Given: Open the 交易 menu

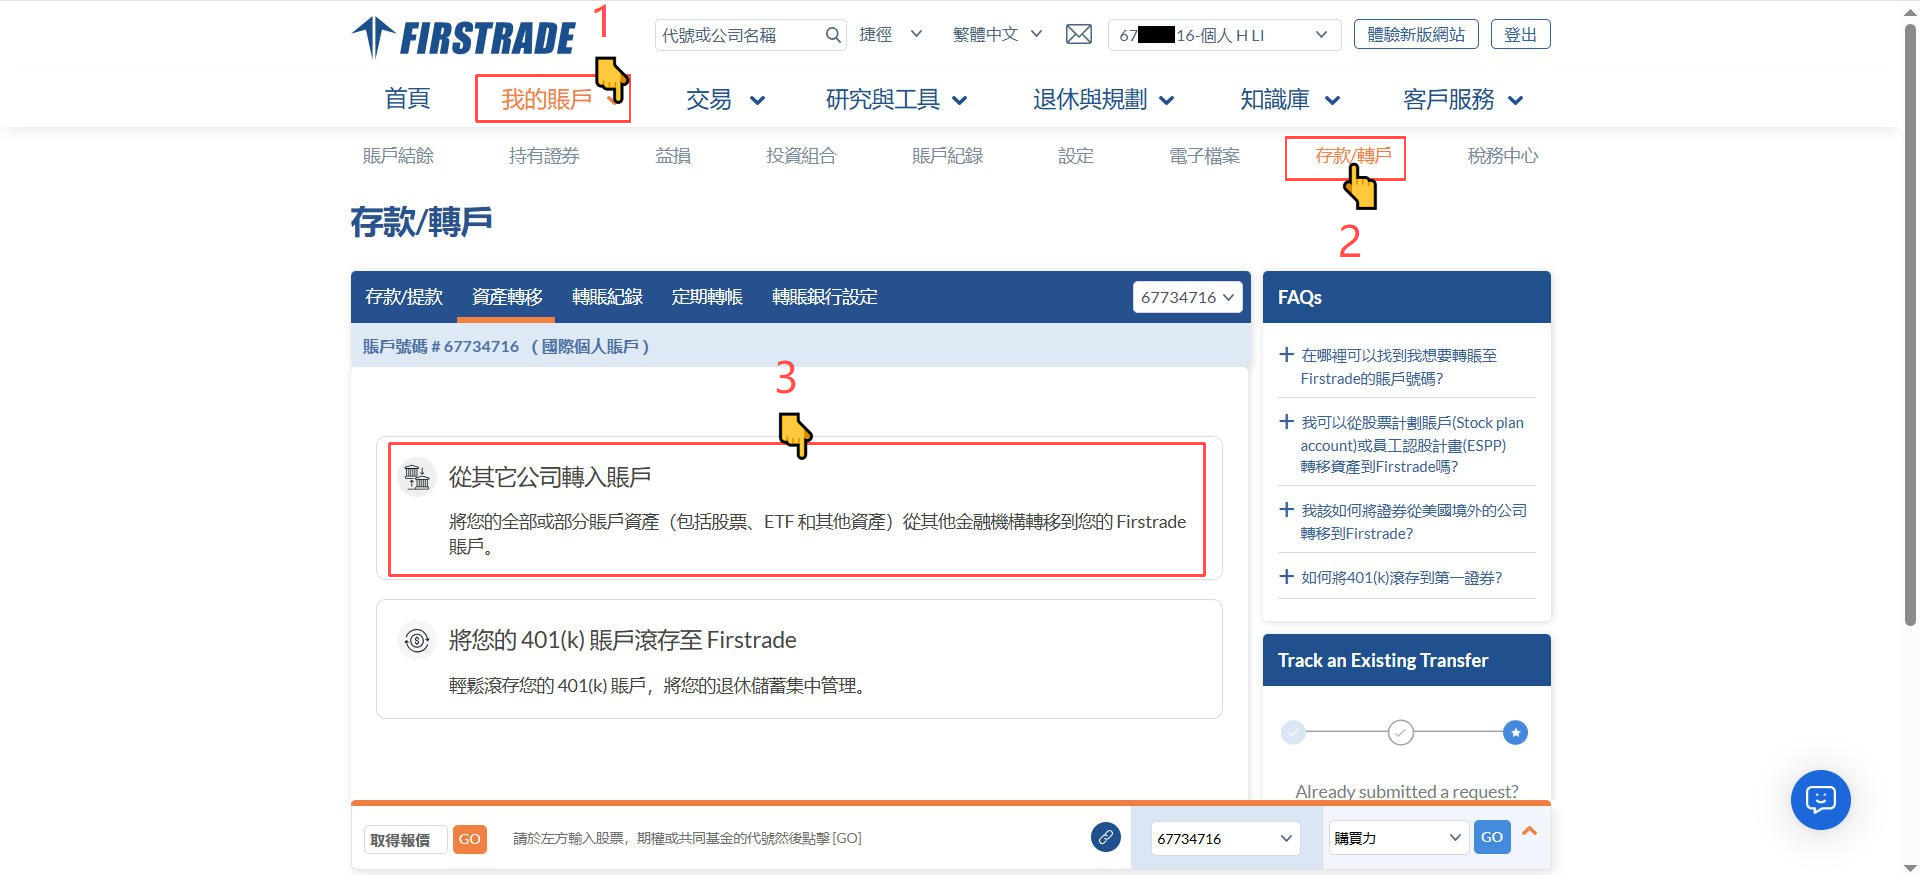Looking at the screenshot, I should point(724,100).
